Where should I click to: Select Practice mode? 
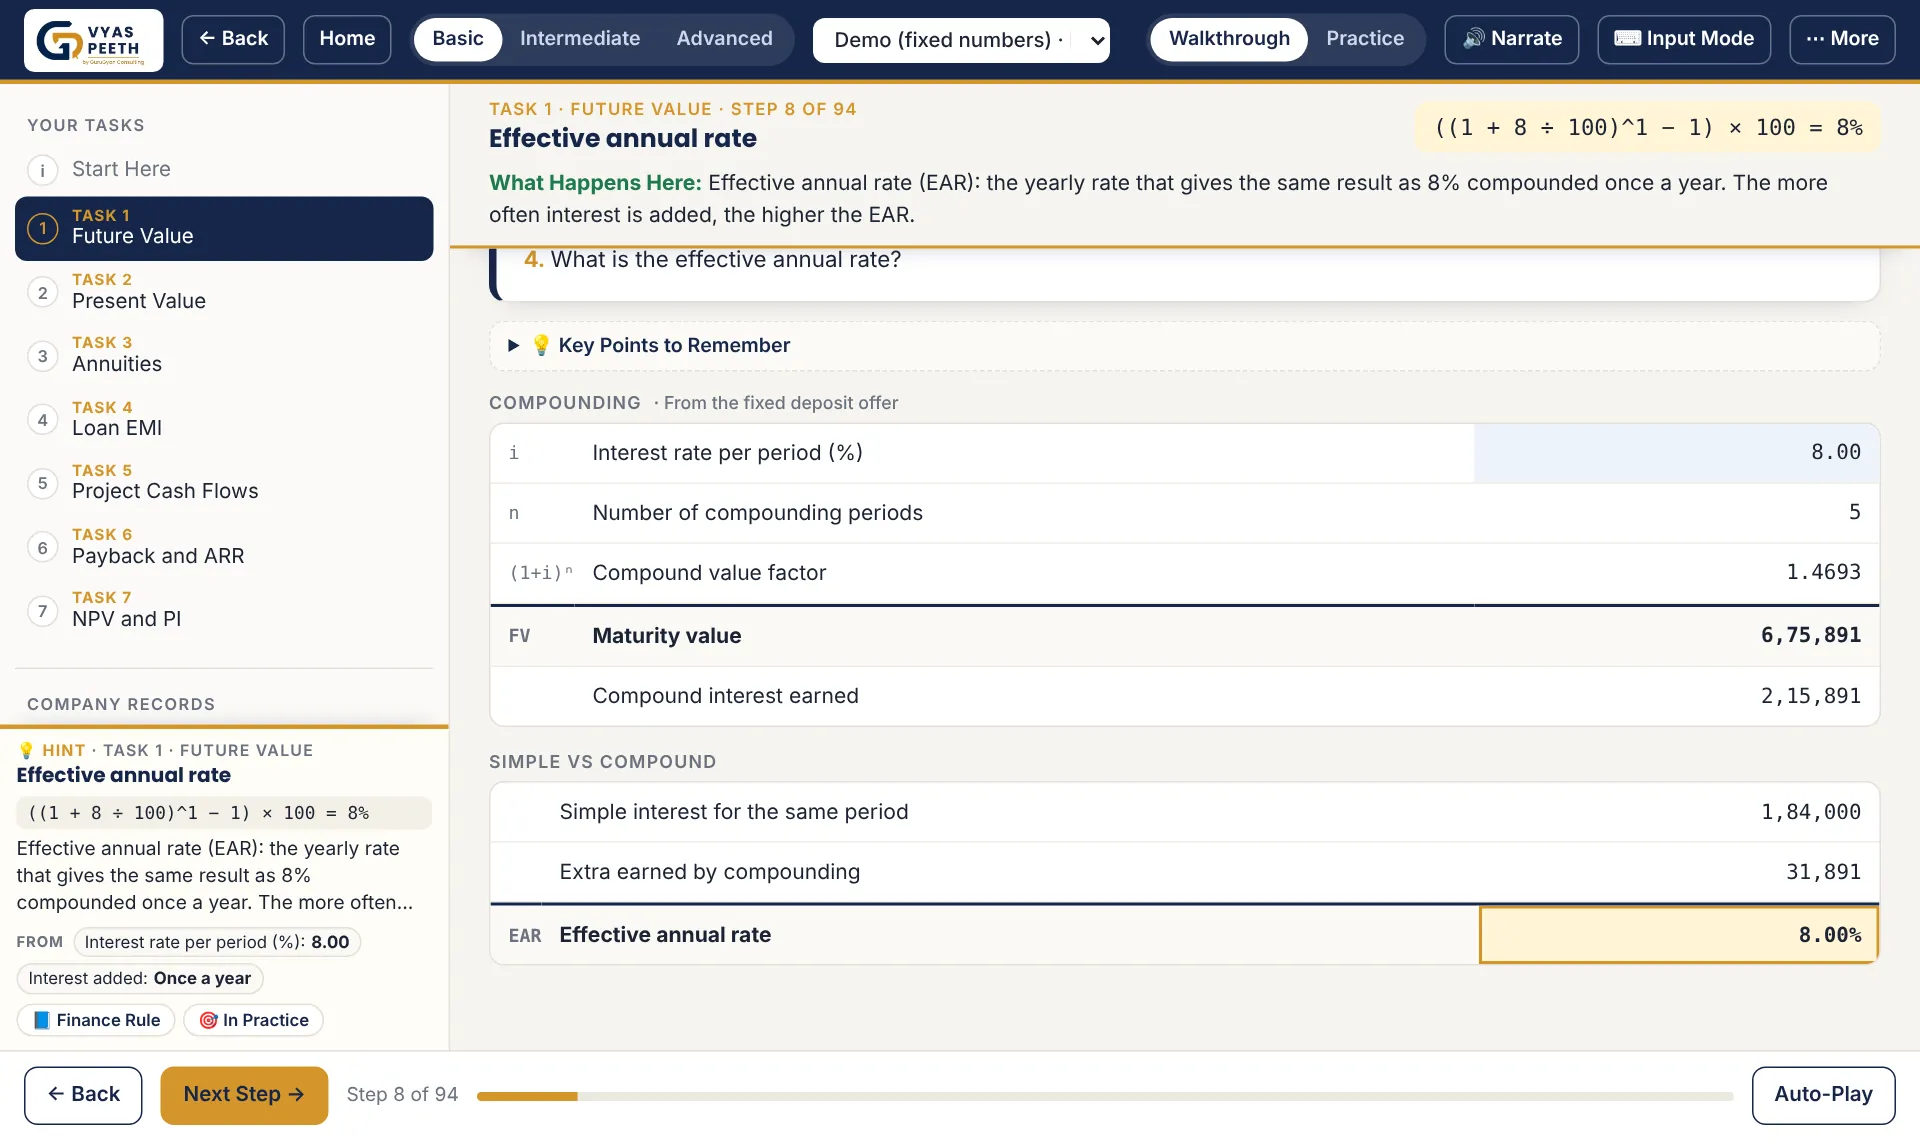click(x=1365, y=39)
